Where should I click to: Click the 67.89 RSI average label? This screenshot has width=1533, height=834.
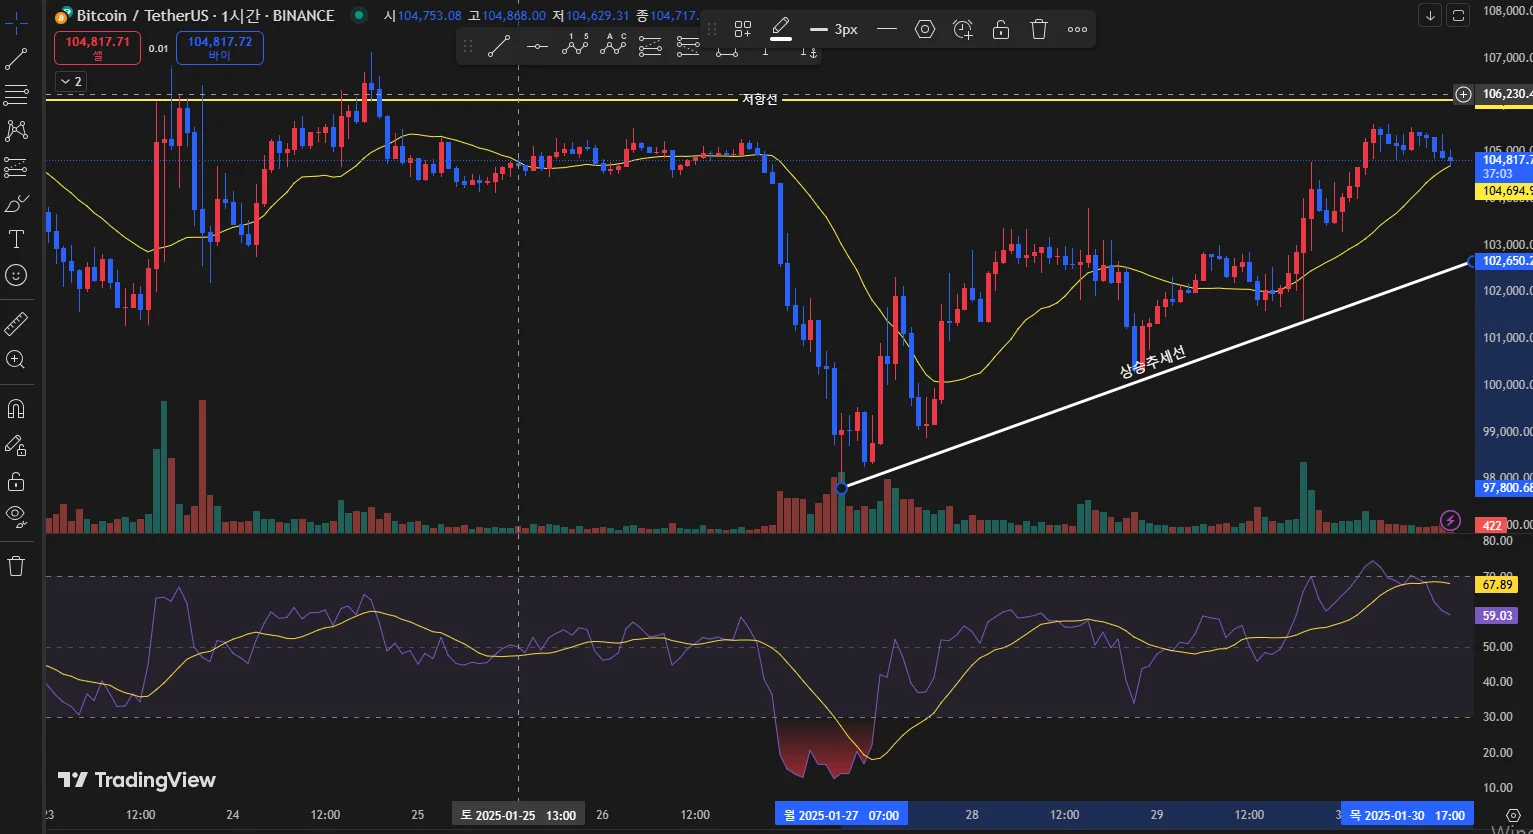coord(1497,584)
